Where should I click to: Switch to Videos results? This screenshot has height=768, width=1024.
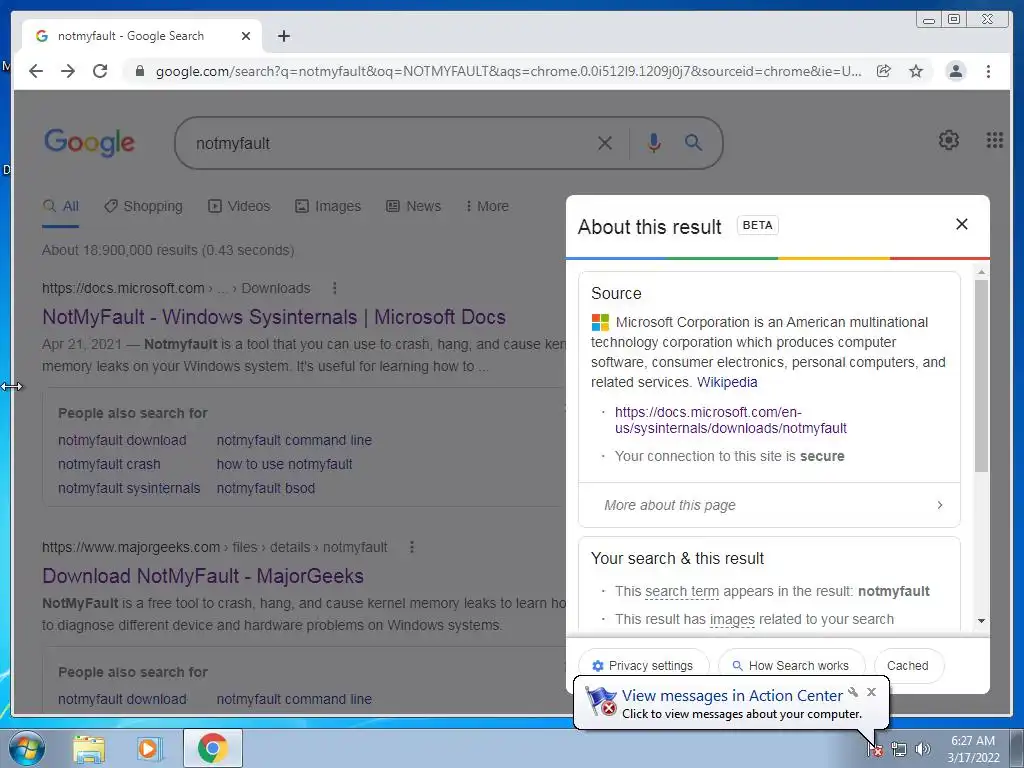tap(239, 206)
